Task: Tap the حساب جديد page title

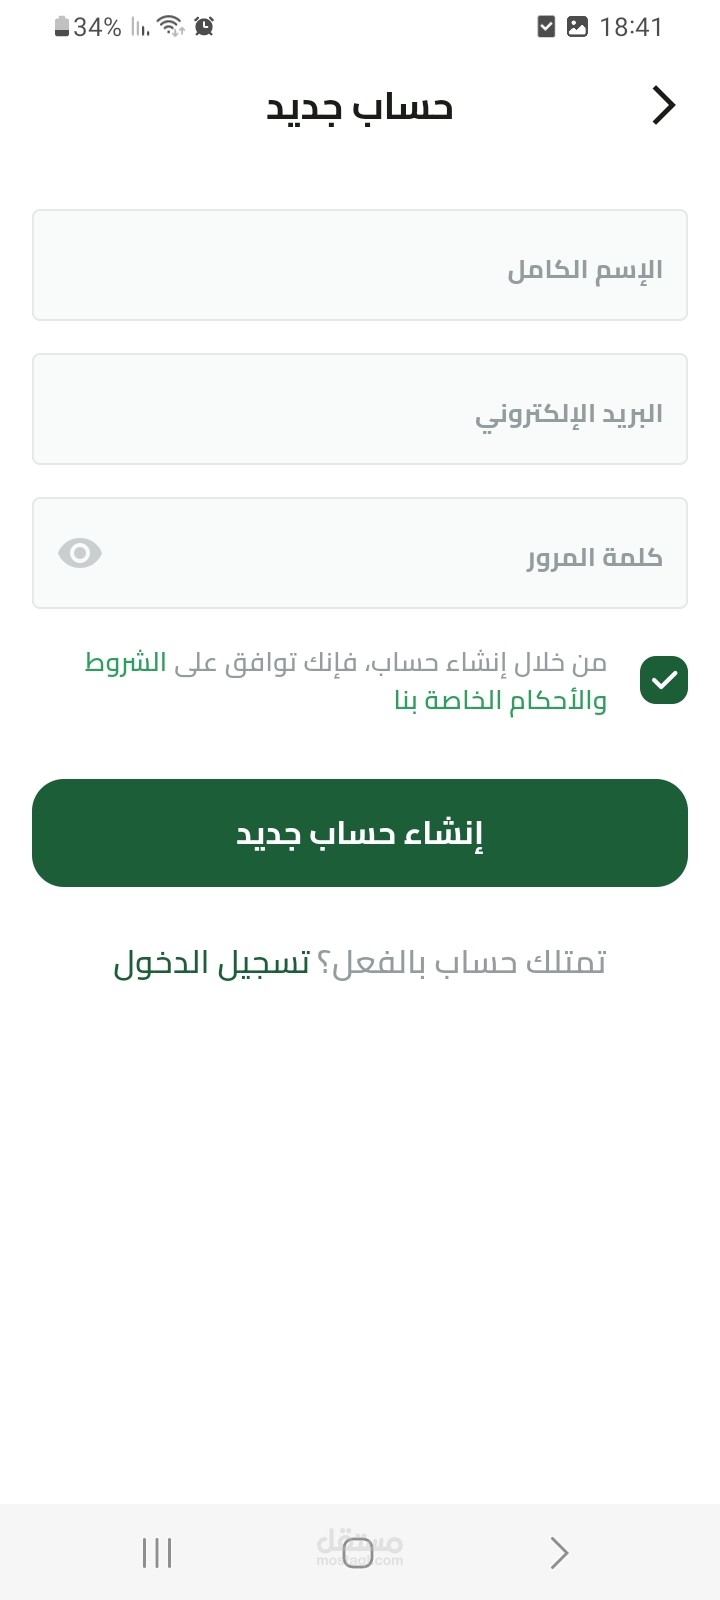Action: tap(360, 107)
